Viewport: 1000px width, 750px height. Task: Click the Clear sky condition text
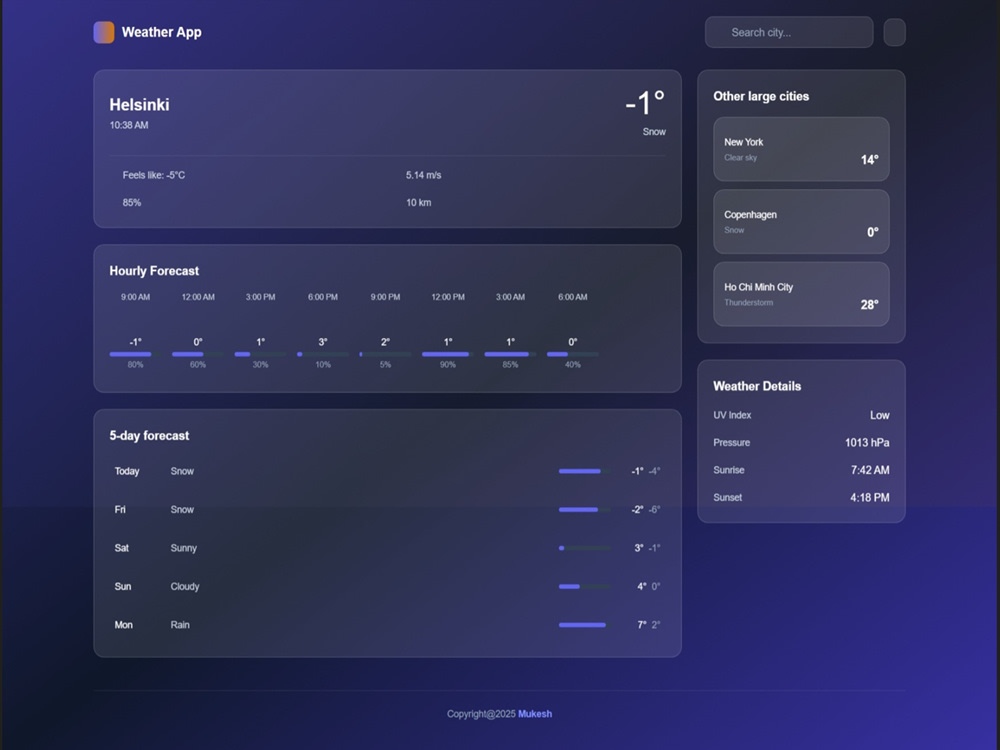pos(740,158)
